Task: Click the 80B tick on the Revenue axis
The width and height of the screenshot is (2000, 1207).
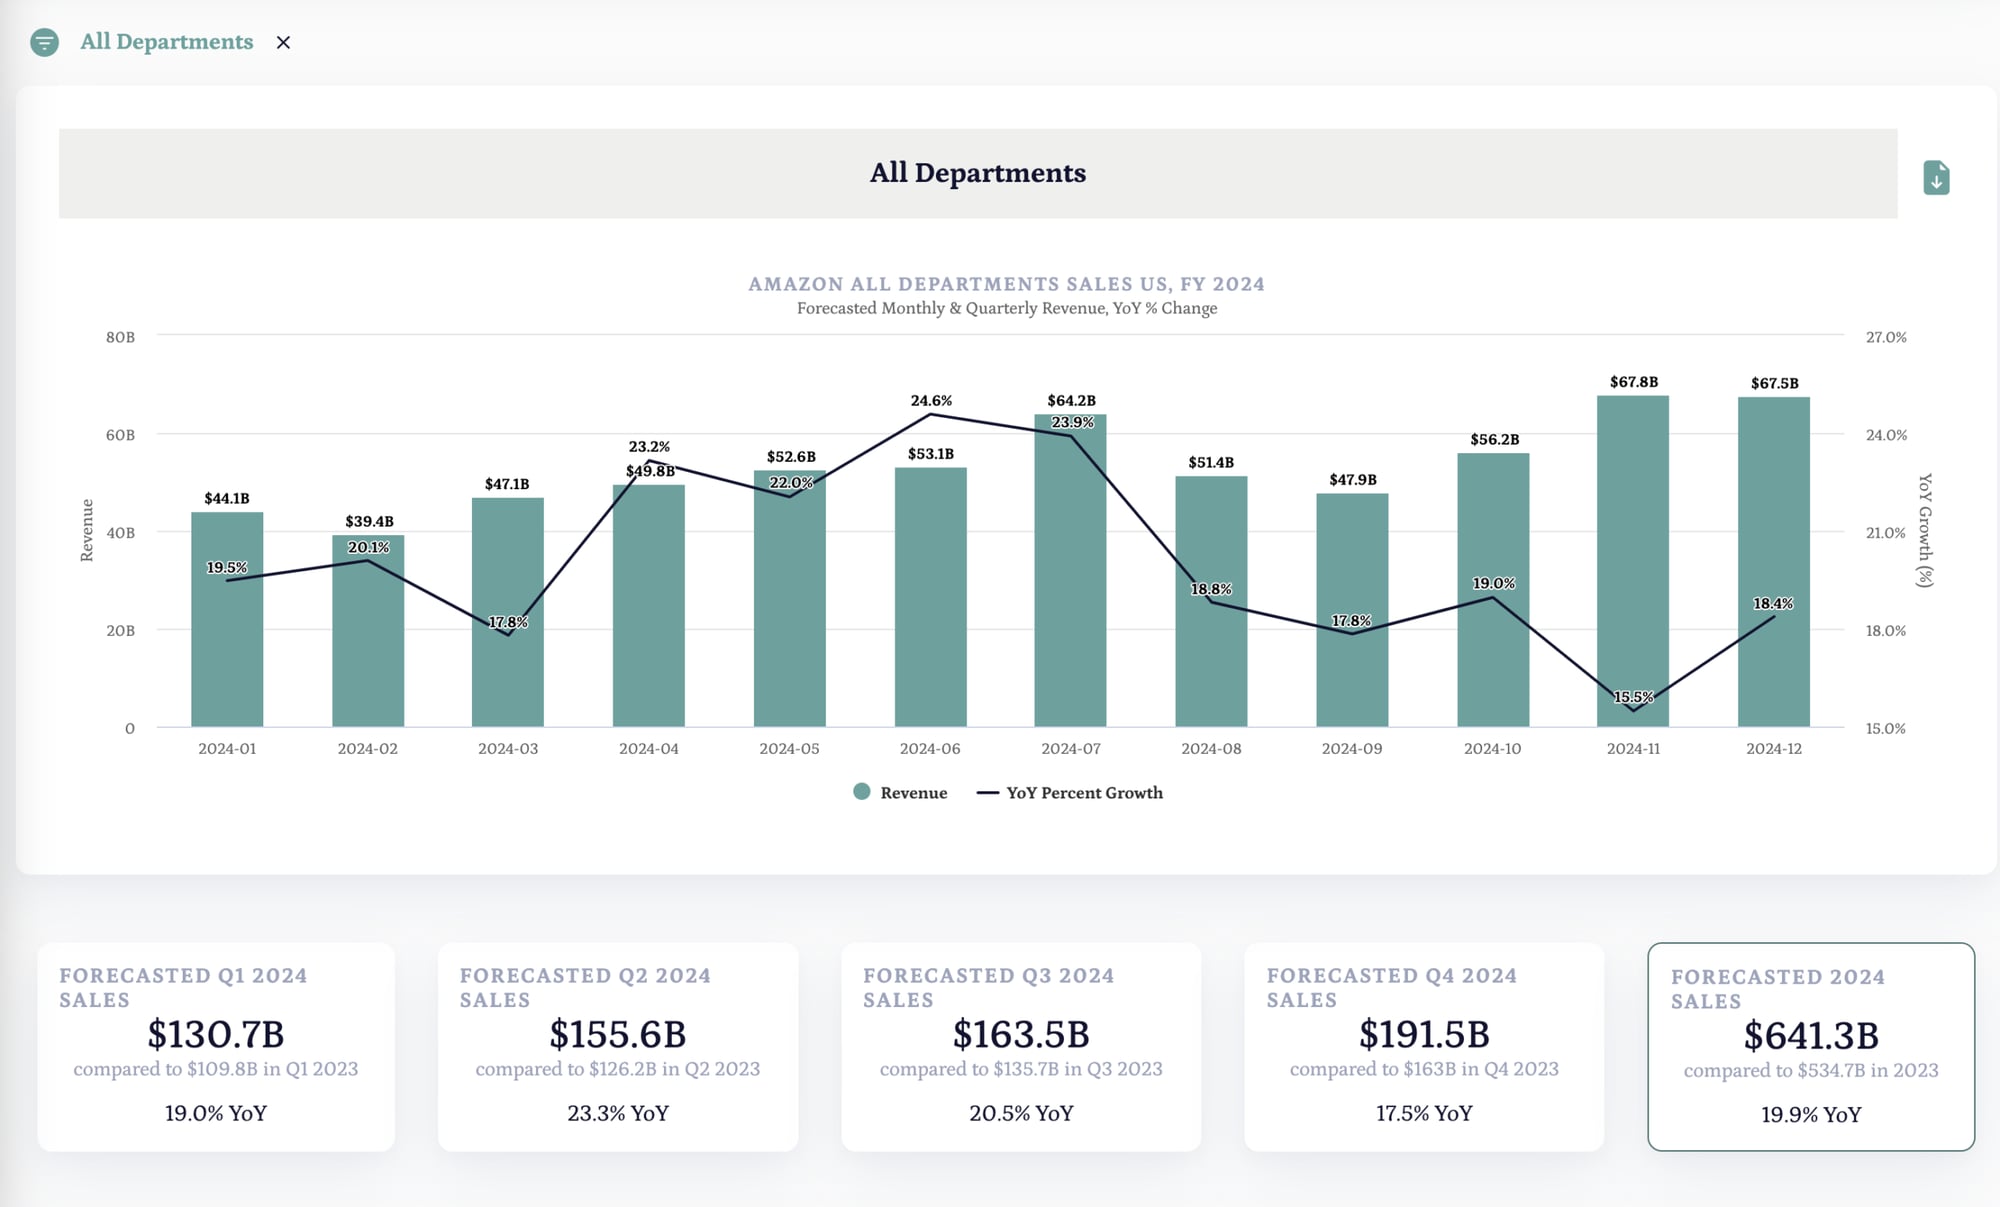Action: pyautogui.click(x=120, y=337)
